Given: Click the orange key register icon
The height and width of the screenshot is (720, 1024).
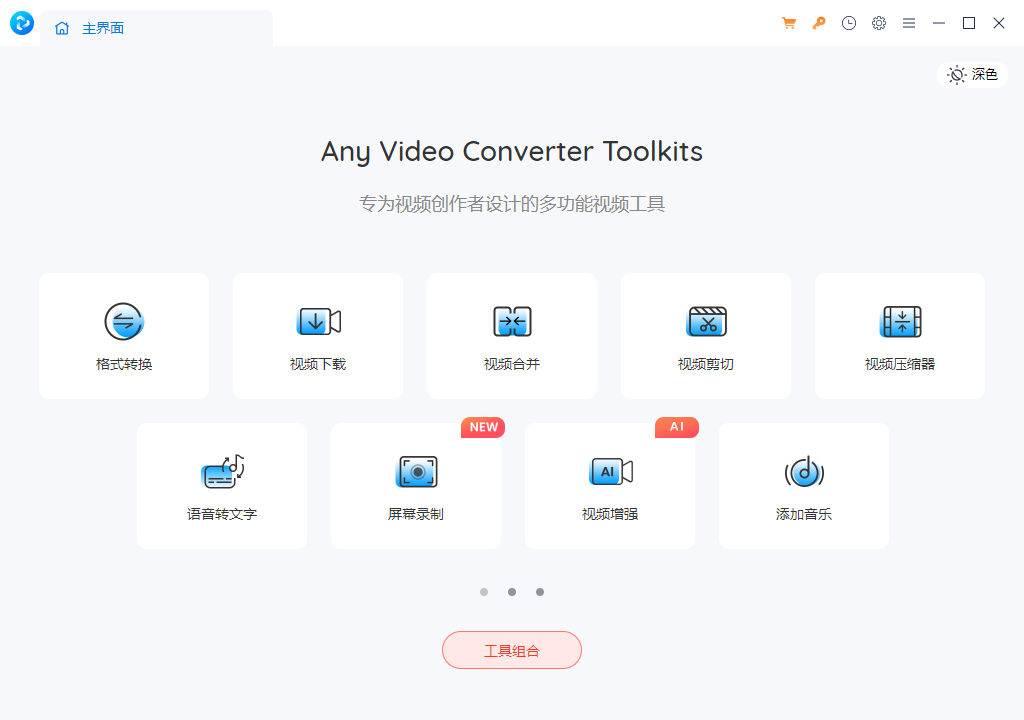Looking at the screenshot, I should click(x=819, y=24).
